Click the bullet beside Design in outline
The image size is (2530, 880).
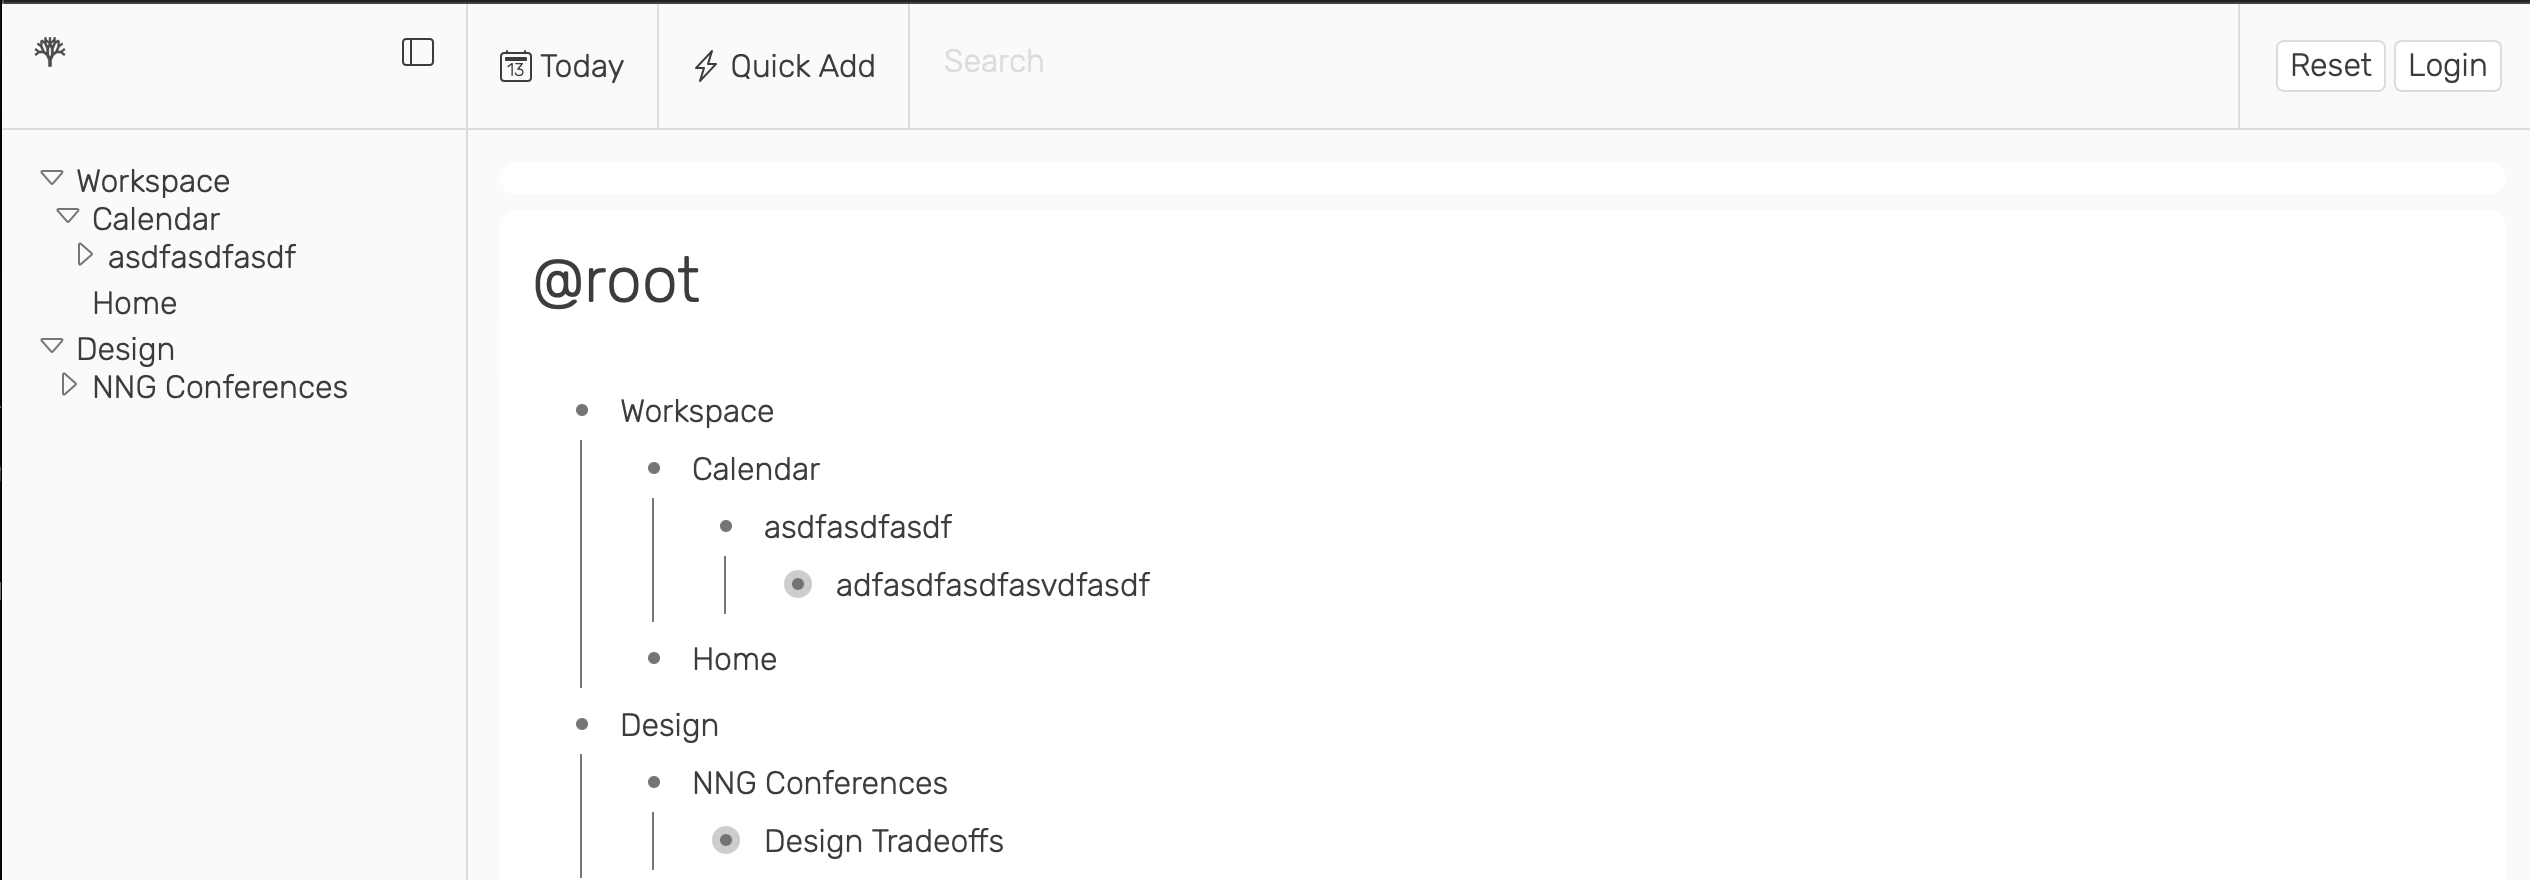[x=582, y=724]
